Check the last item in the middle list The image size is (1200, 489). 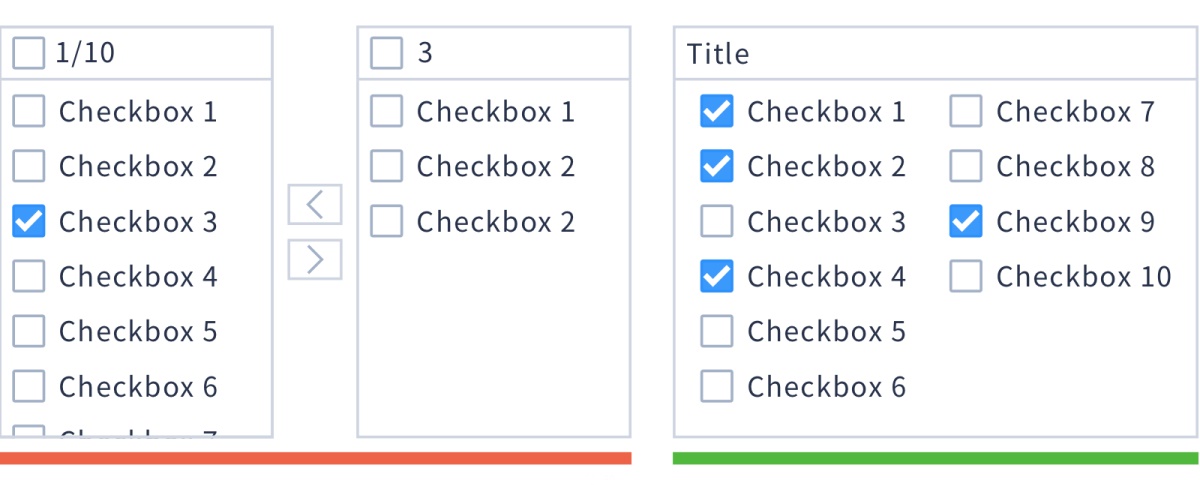(x=386, y=221)
